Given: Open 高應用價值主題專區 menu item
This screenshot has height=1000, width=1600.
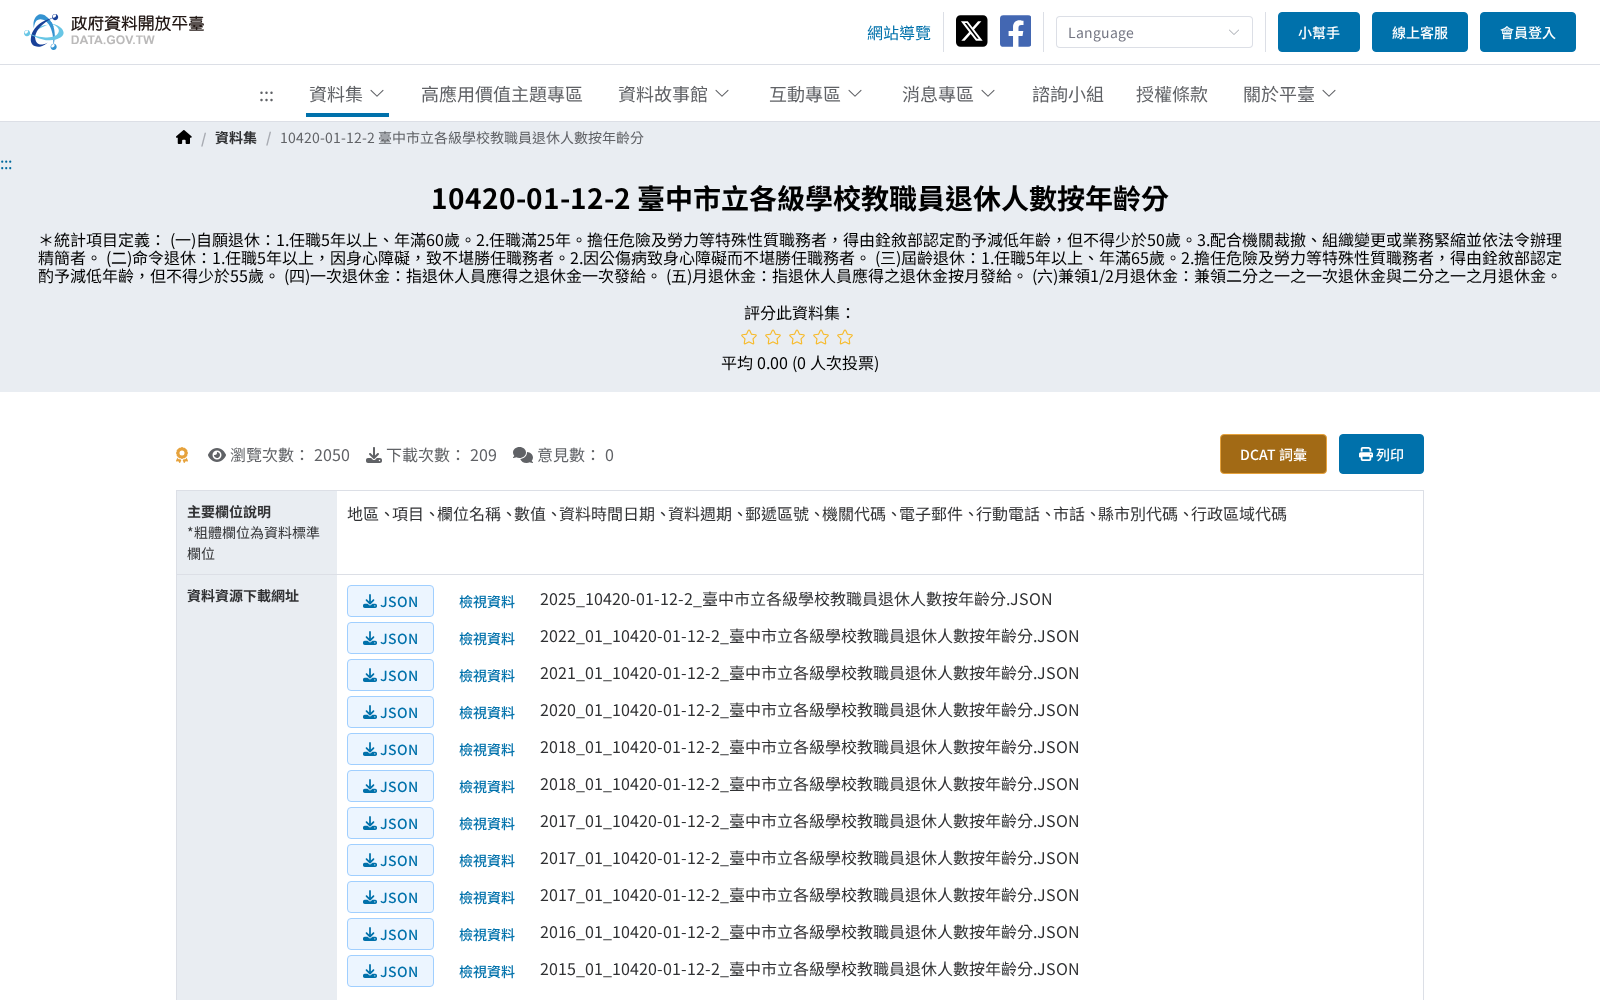Looking at the screenshot, I should click(501, 94).
